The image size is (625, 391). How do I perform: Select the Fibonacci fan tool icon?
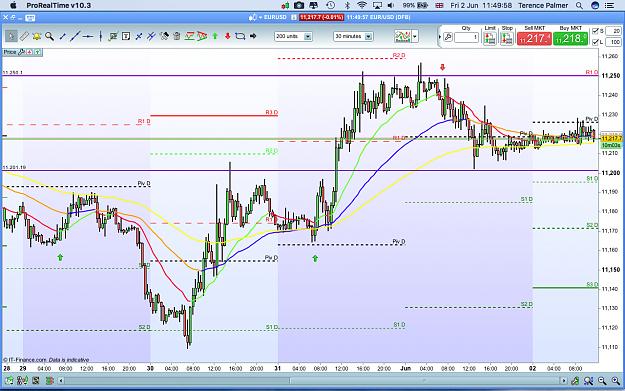coord(202,36)
